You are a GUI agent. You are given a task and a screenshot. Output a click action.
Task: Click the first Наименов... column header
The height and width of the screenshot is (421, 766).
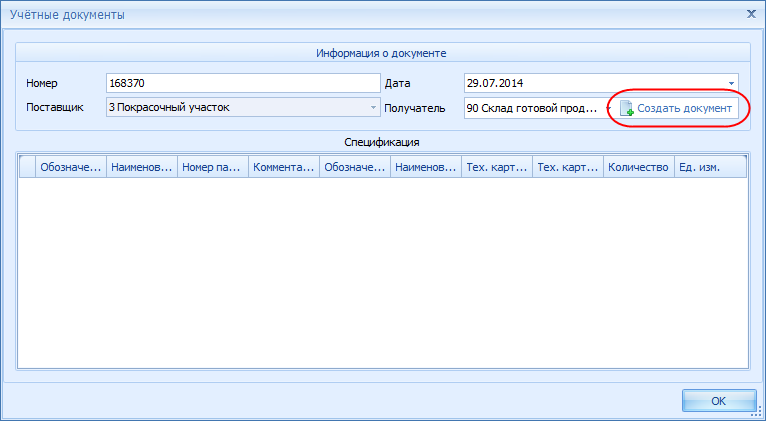coord(142,168)
